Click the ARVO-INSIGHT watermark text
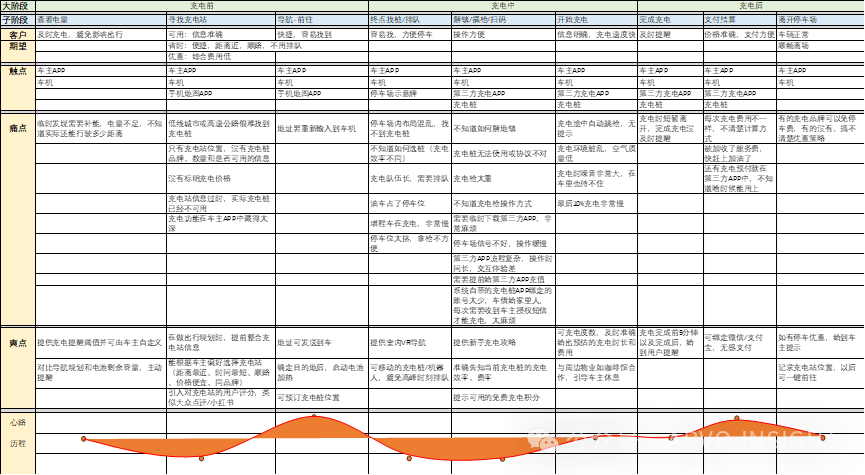 (x=751, y=440)
